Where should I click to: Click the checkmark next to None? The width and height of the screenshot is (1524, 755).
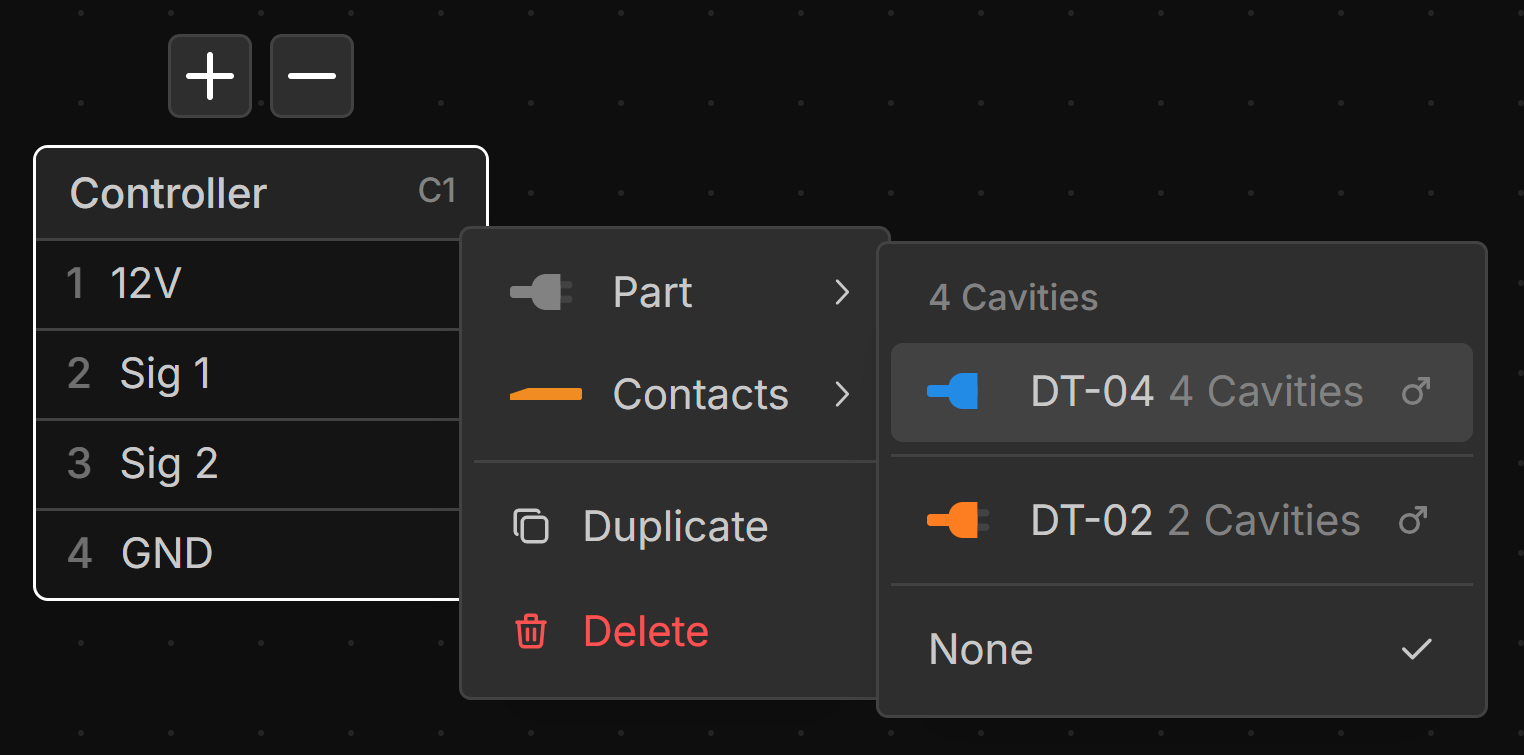[x=1416, y=650]
